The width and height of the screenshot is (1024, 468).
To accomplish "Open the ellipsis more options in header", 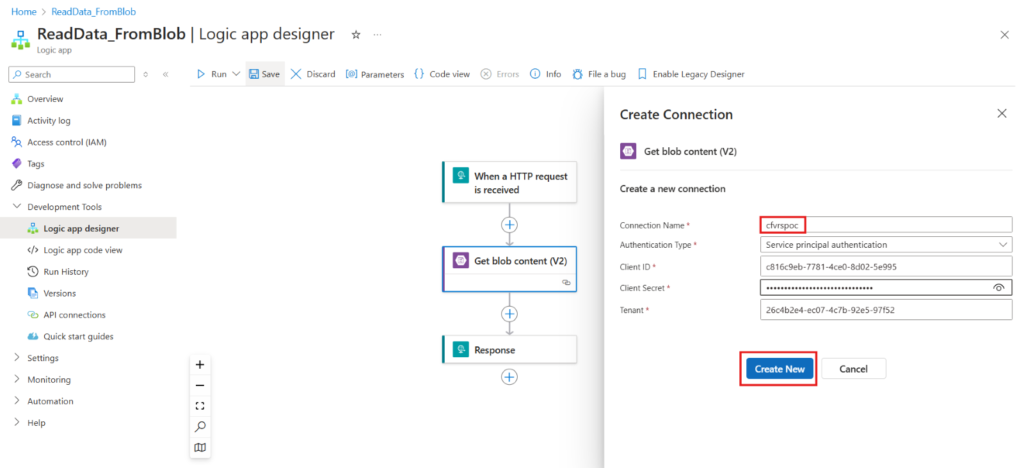I will click(377, 35).
